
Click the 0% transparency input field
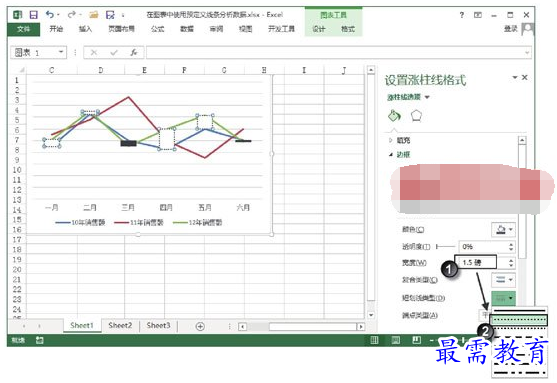pyautogui.click(x=483, y=247)
